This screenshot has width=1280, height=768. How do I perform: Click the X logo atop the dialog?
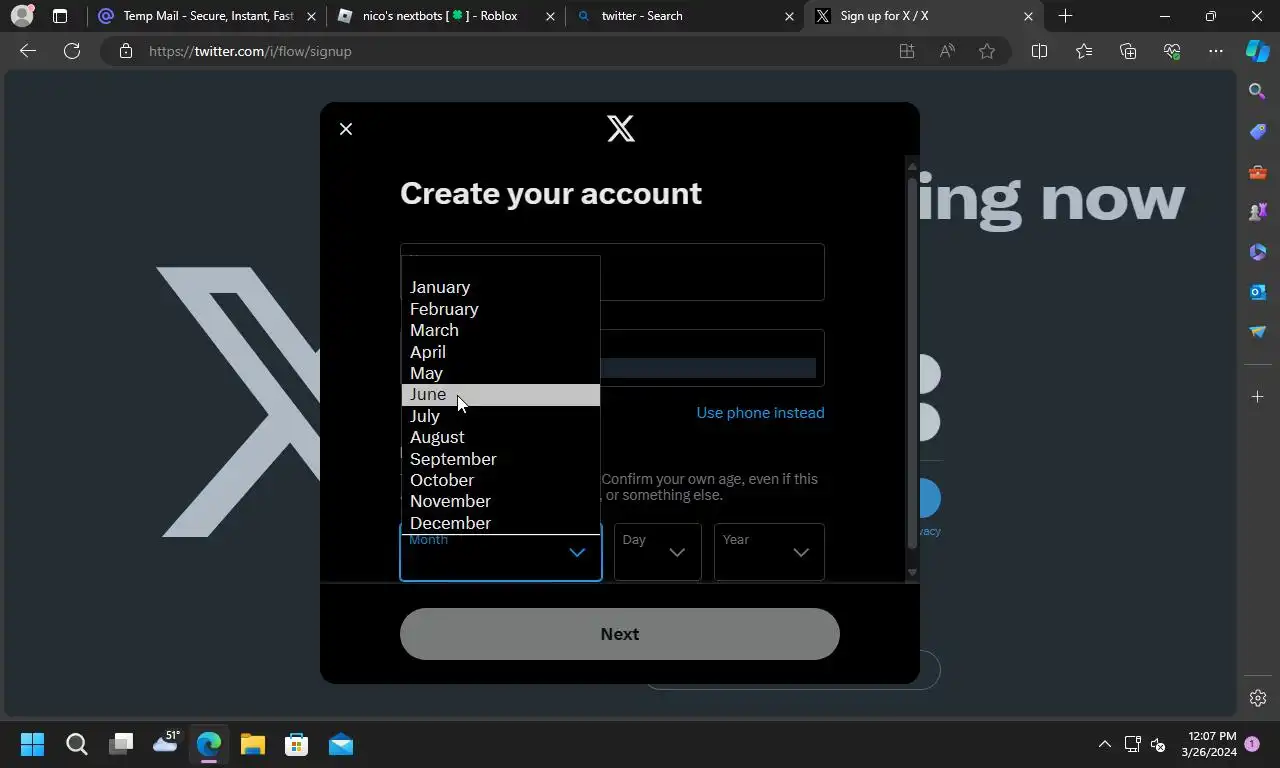621,129
